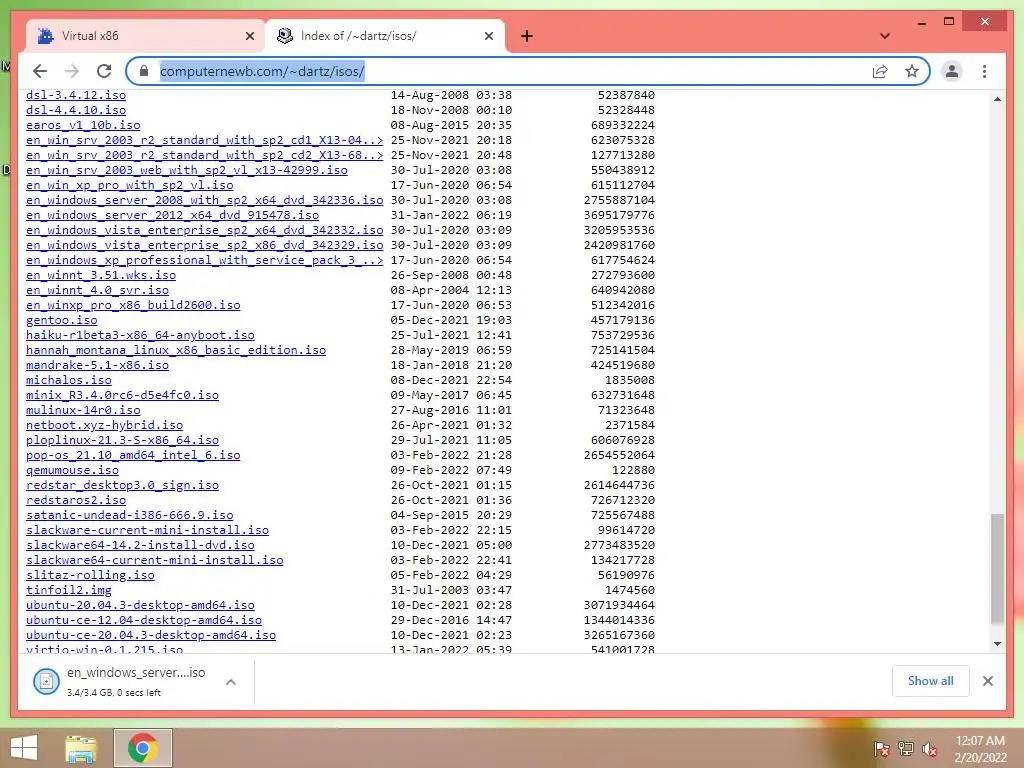Go back with the browser back arrow
Image resolution: width=1024 pixels, height=768 pixels.
pyautogui.click(x=40, y=71)
